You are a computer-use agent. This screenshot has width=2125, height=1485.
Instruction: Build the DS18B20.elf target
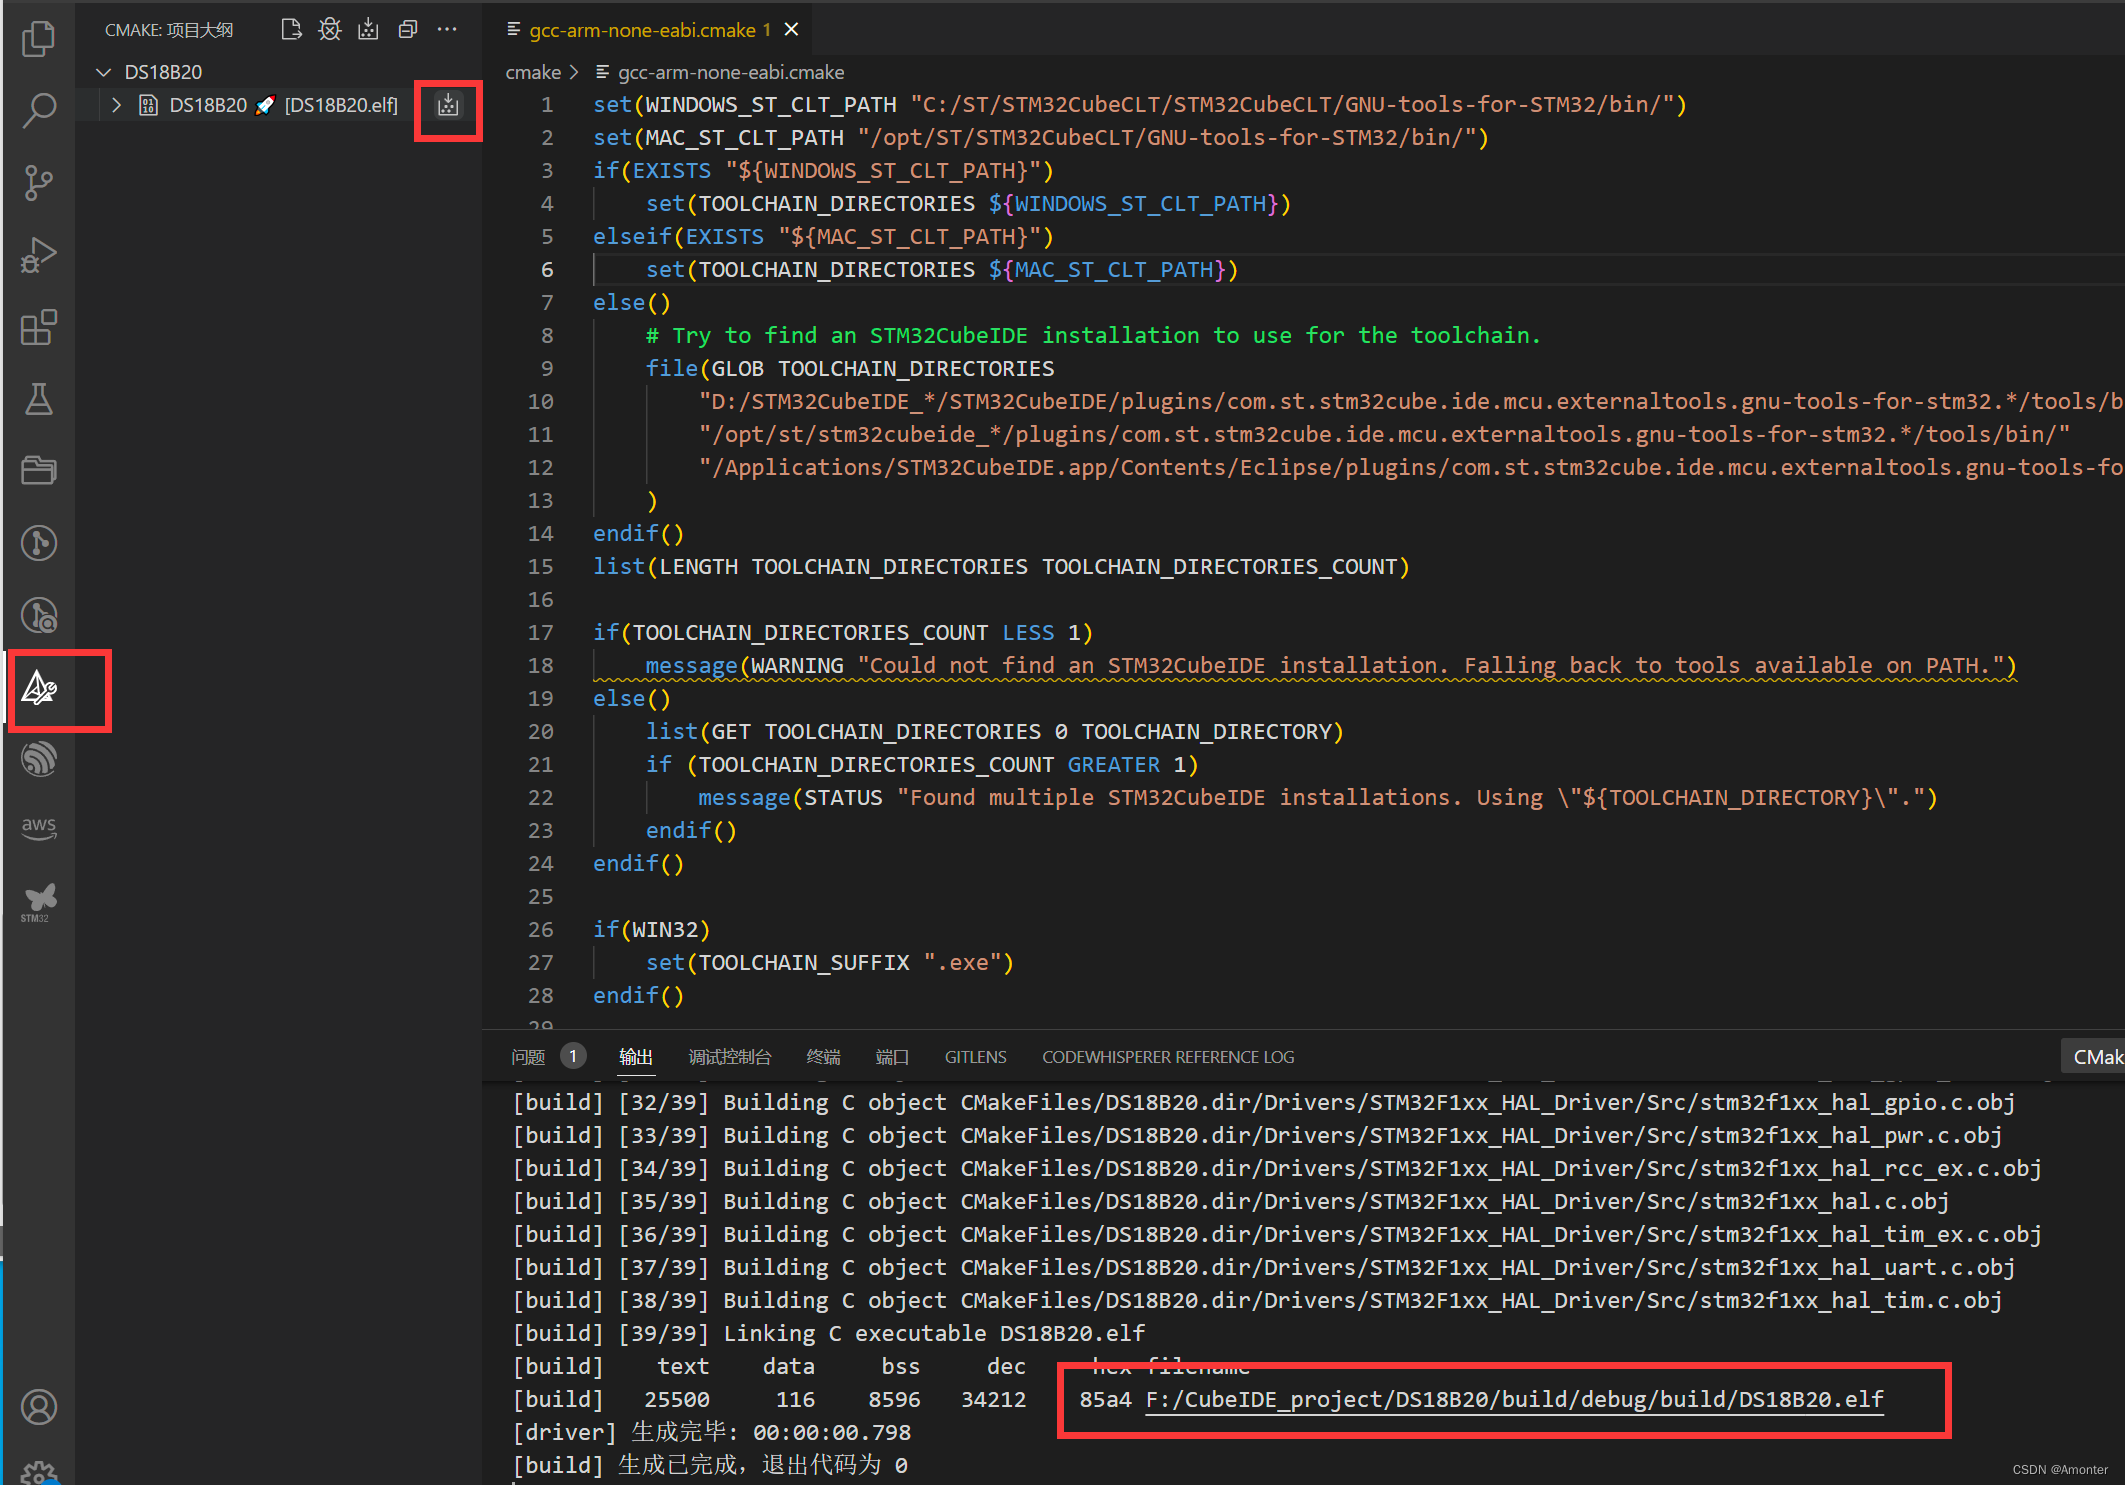[x=448, y=105]
